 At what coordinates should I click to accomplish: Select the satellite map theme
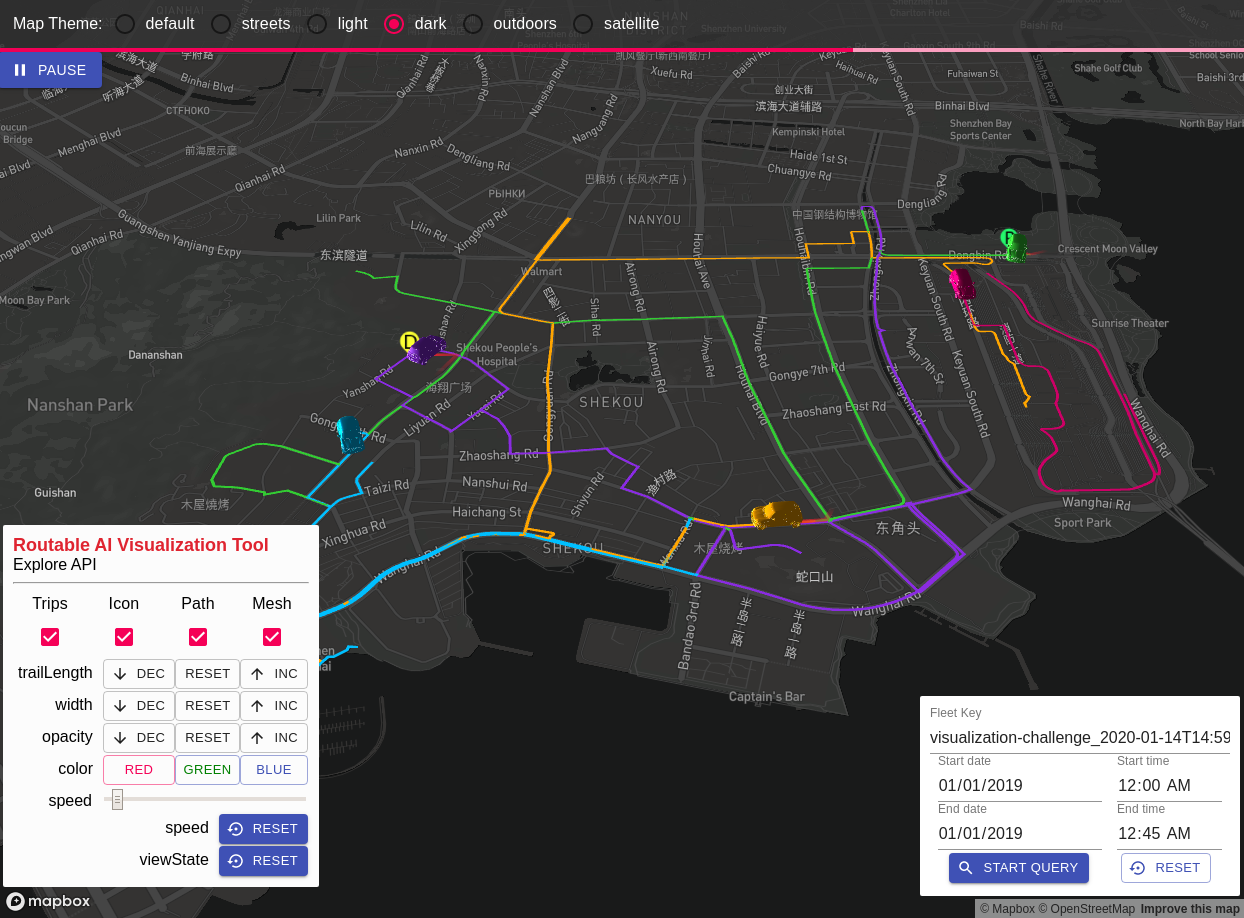click(x=583, y=24)
